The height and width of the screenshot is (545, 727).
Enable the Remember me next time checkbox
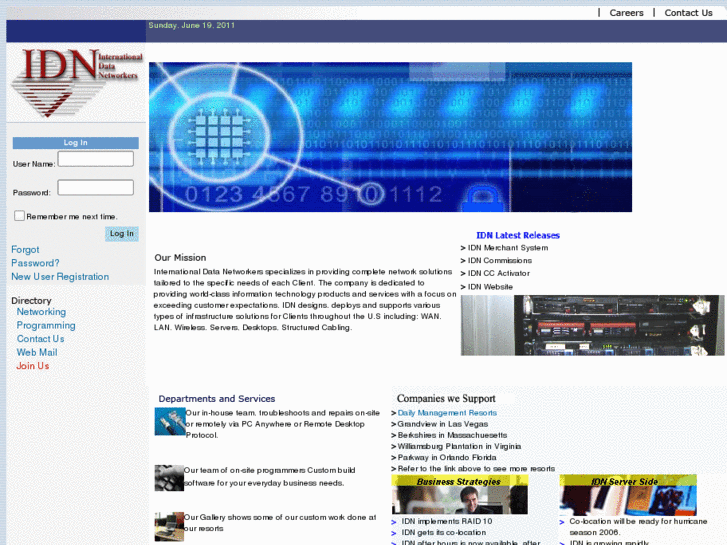coord(20,216)
